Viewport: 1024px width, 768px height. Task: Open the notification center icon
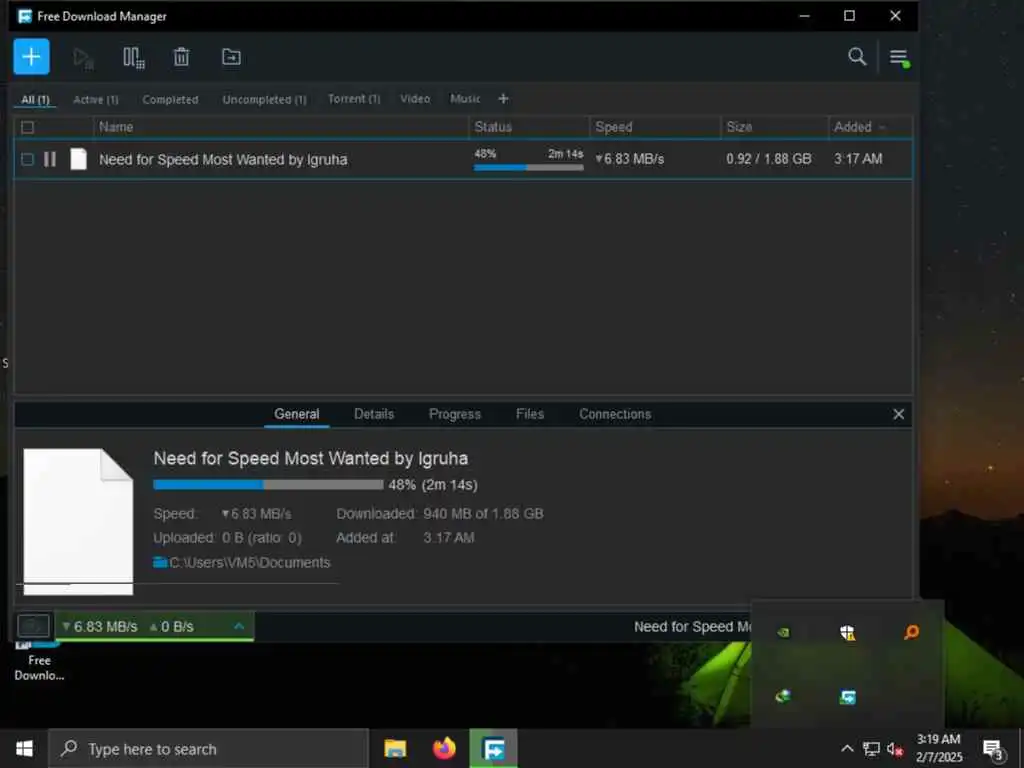tap(993, 749)
